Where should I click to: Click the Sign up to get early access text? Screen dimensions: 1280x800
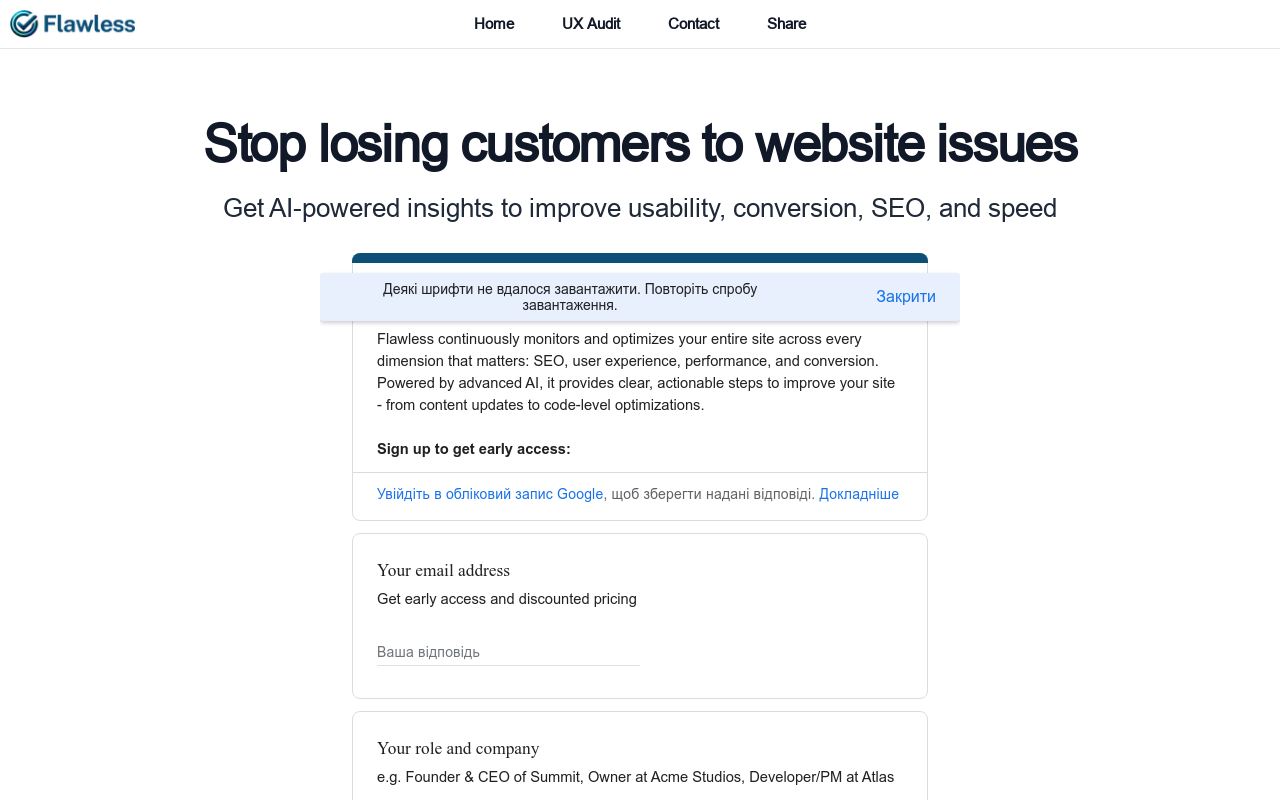[x=474, y=449]
